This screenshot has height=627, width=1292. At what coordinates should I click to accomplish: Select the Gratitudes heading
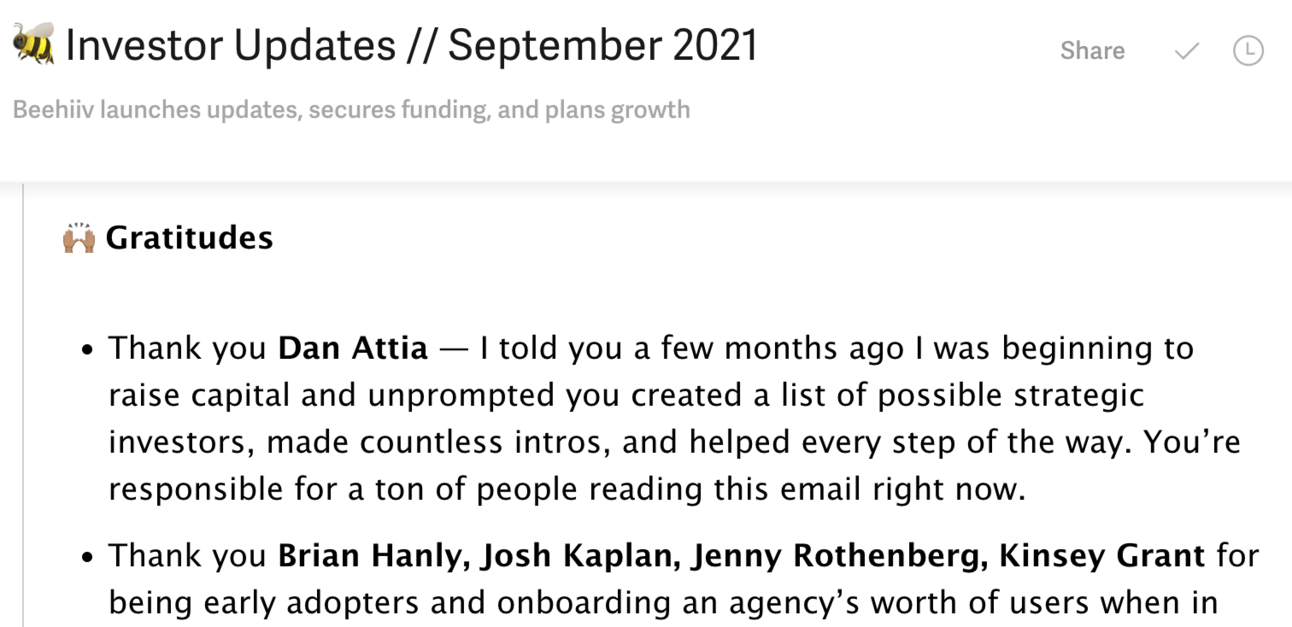[189, 238]
